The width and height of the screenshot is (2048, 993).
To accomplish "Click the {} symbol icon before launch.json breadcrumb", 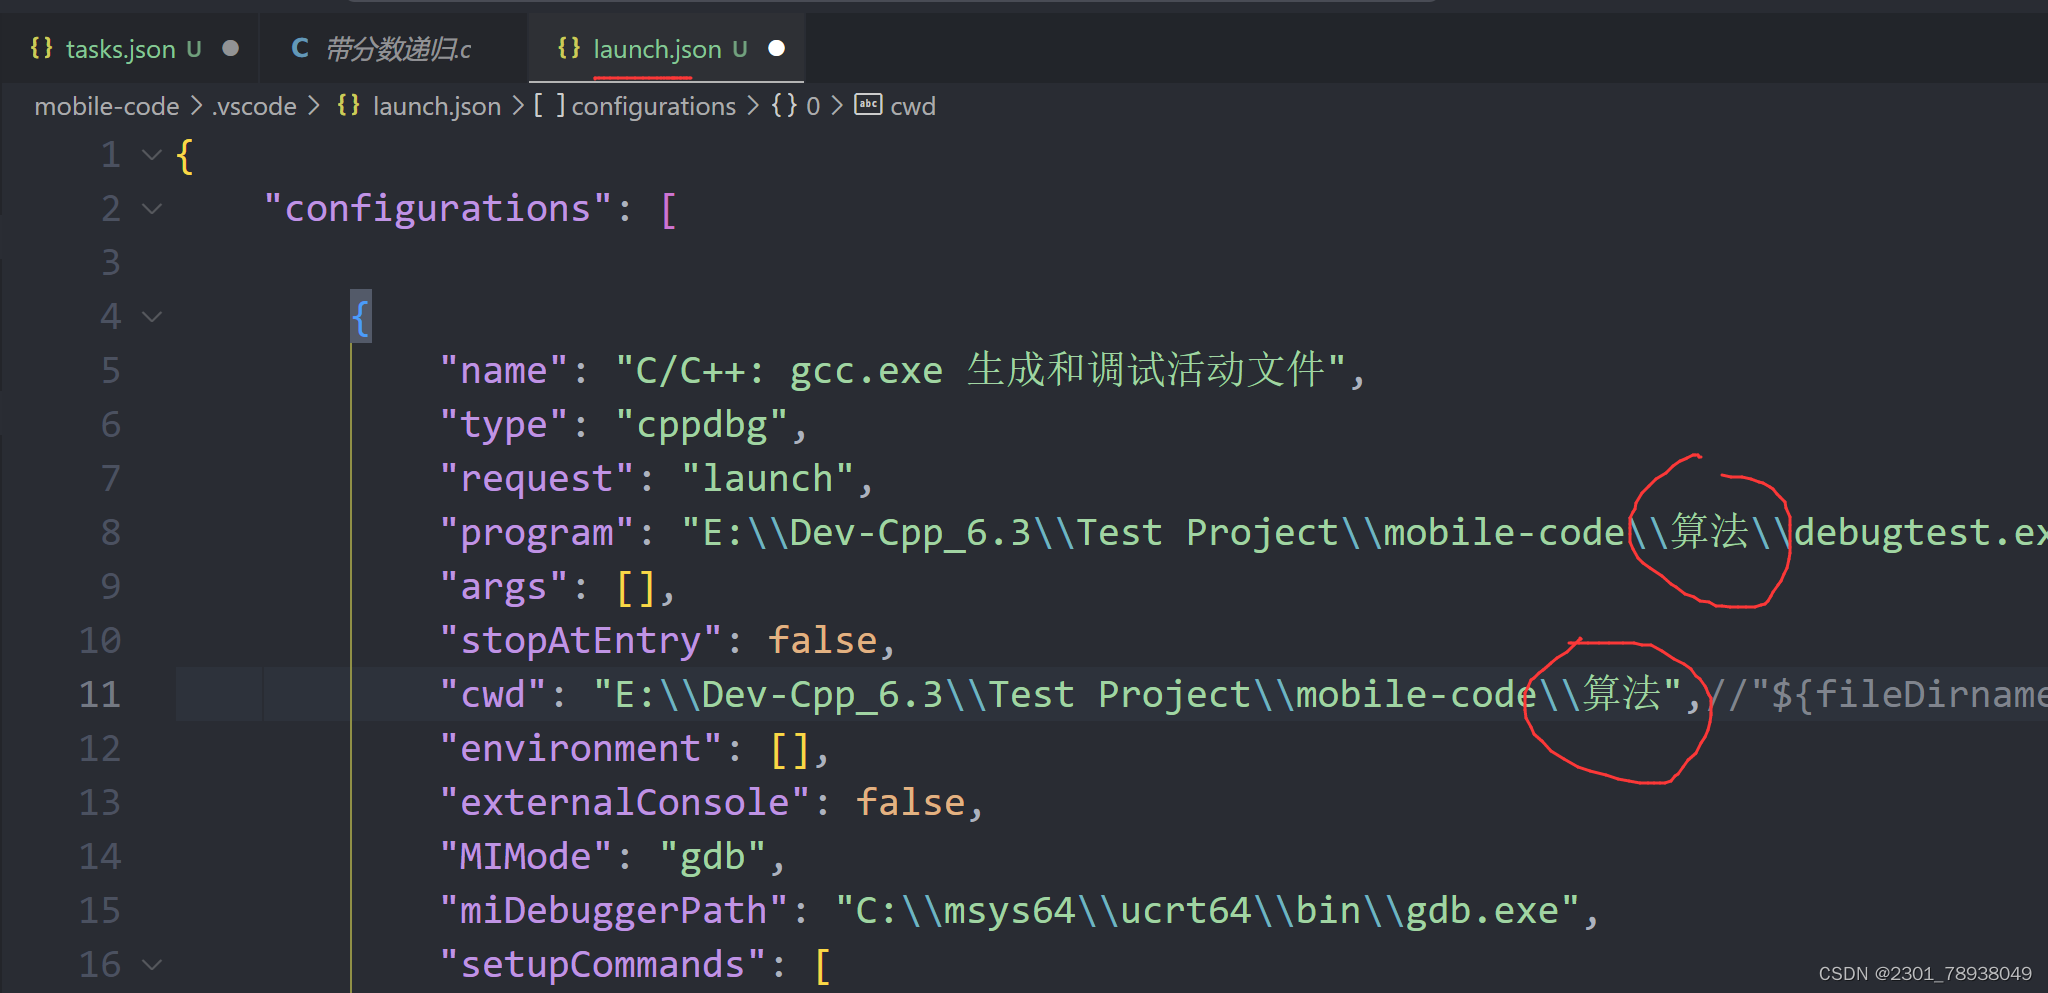I will coord(348,105).
